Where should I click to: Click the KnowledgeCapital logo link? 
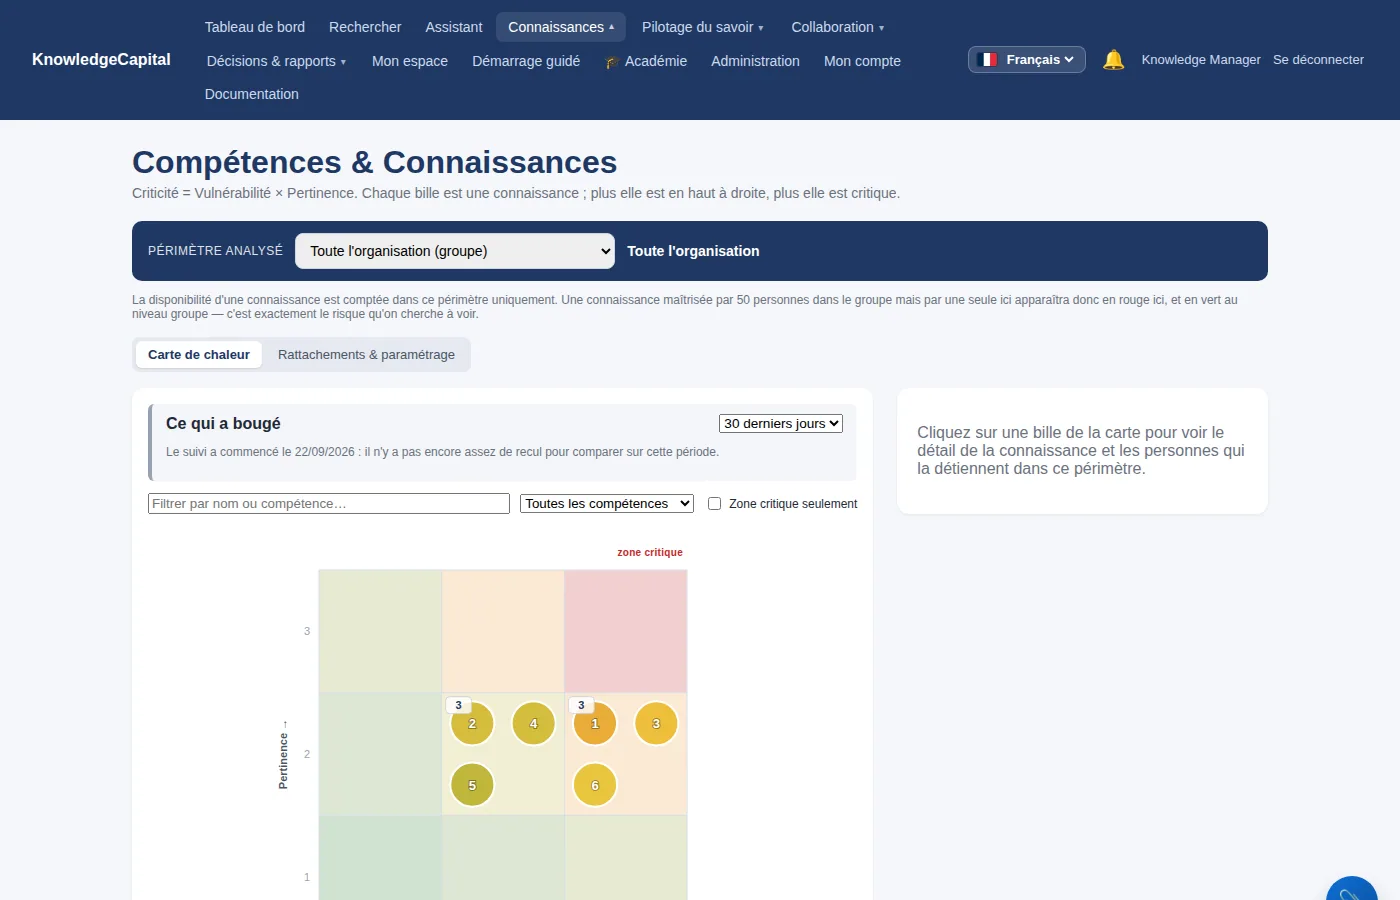tap(101, 60)
